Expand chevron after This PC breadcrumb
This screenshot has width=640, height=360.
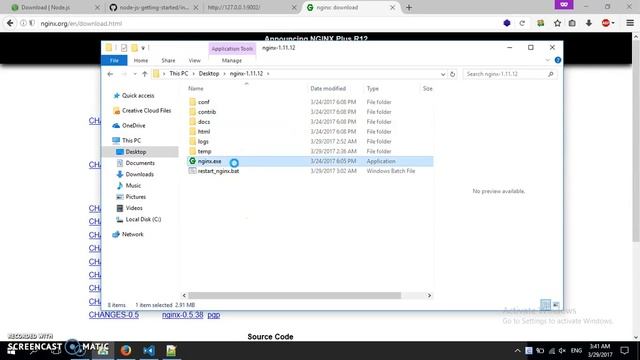tap(193, 74)
